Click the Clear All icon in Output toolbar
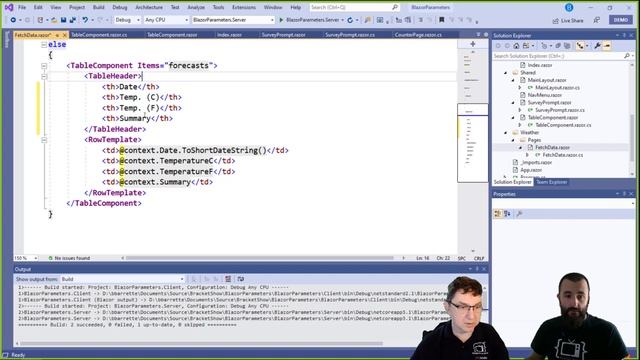640x360 pixels. pos(228,279)
